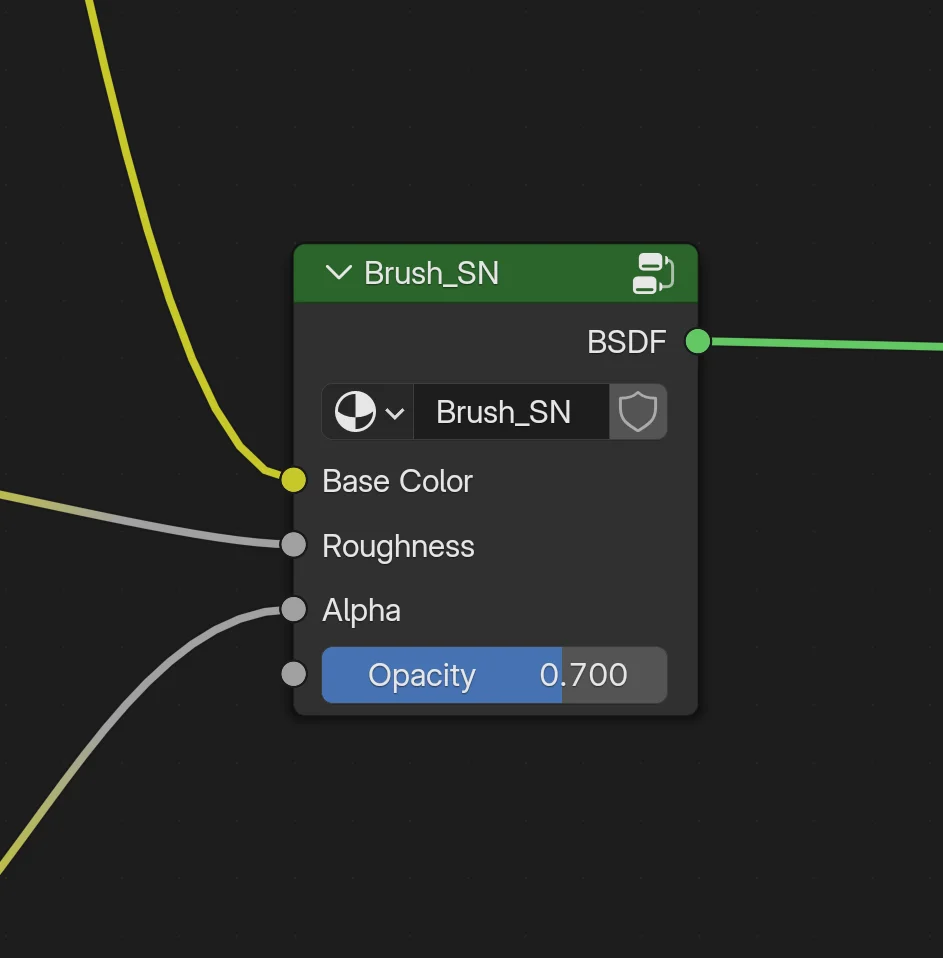Open the material browser dropdown arrow
This screenshot has width=943, height=958.
pyautogui.click(x=394, y=411)
